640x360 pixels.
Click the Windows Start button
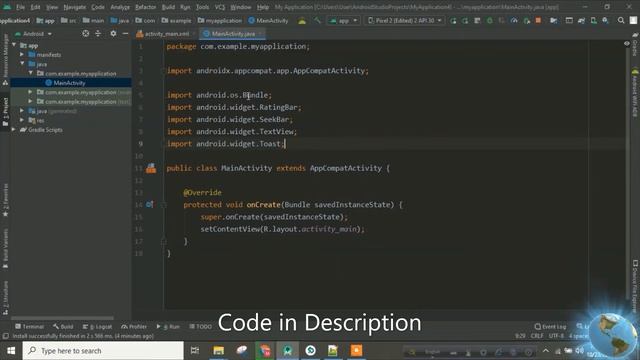click(11, 351)
